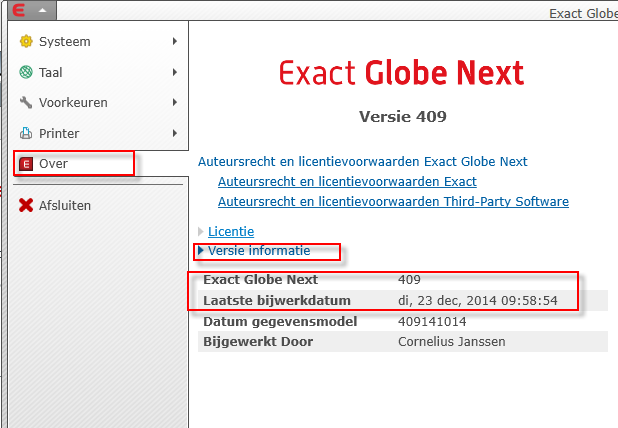This screenshot has height=428, width=618.
Task: Click the Auteursrecht Exact Globe Next heading
Action: coord(363,162)
